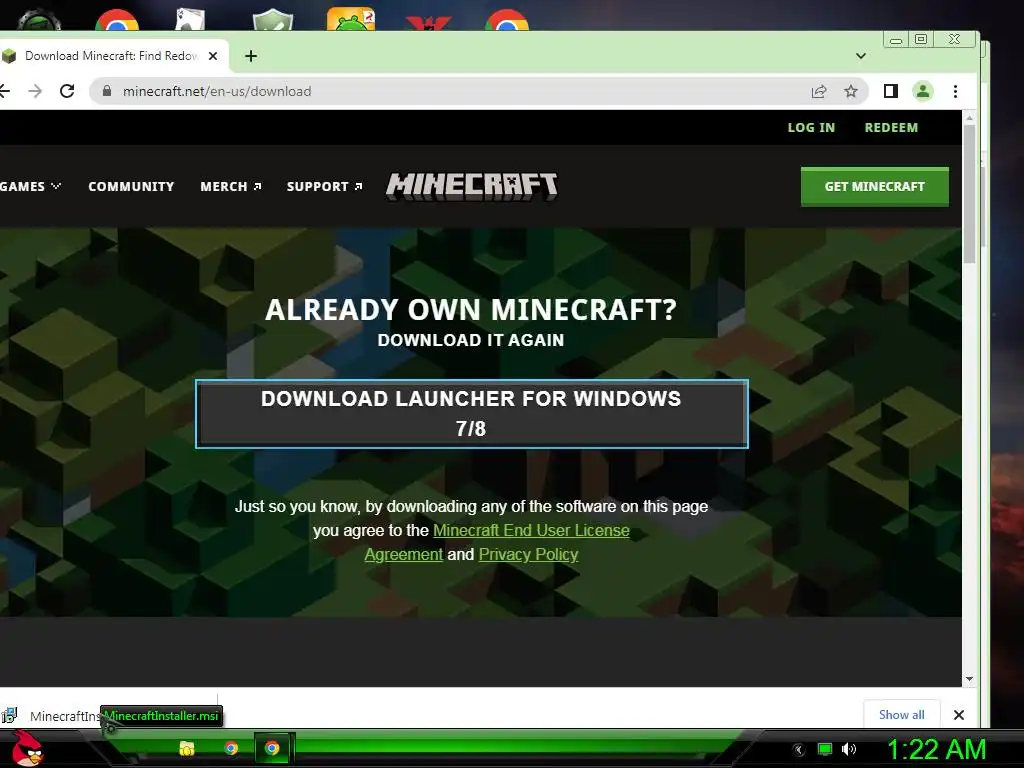Viewport: 1024px width, 768px height.
Task: Bookmark this page with the star icon
Action: click(x=850, y=91)
